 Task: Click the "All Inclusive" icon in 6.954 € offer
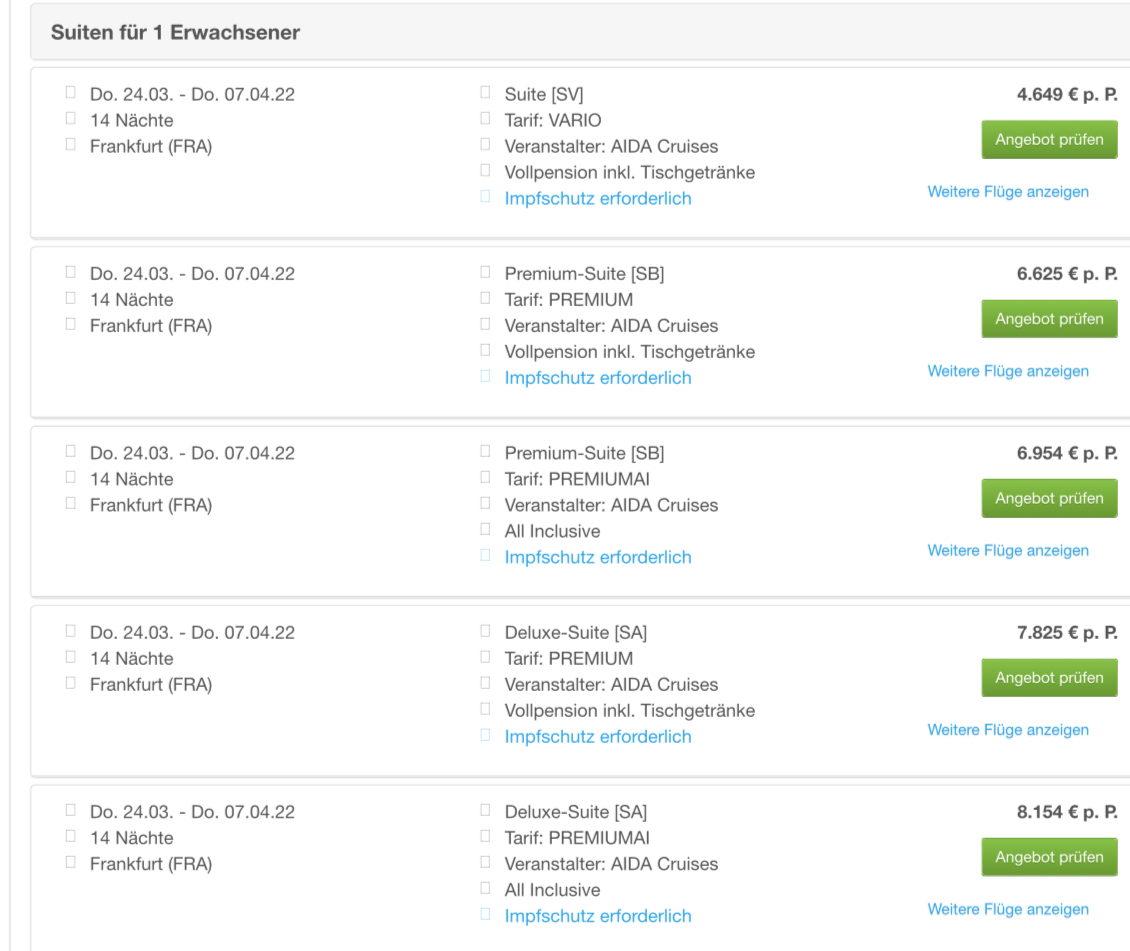tap(486, 531)
